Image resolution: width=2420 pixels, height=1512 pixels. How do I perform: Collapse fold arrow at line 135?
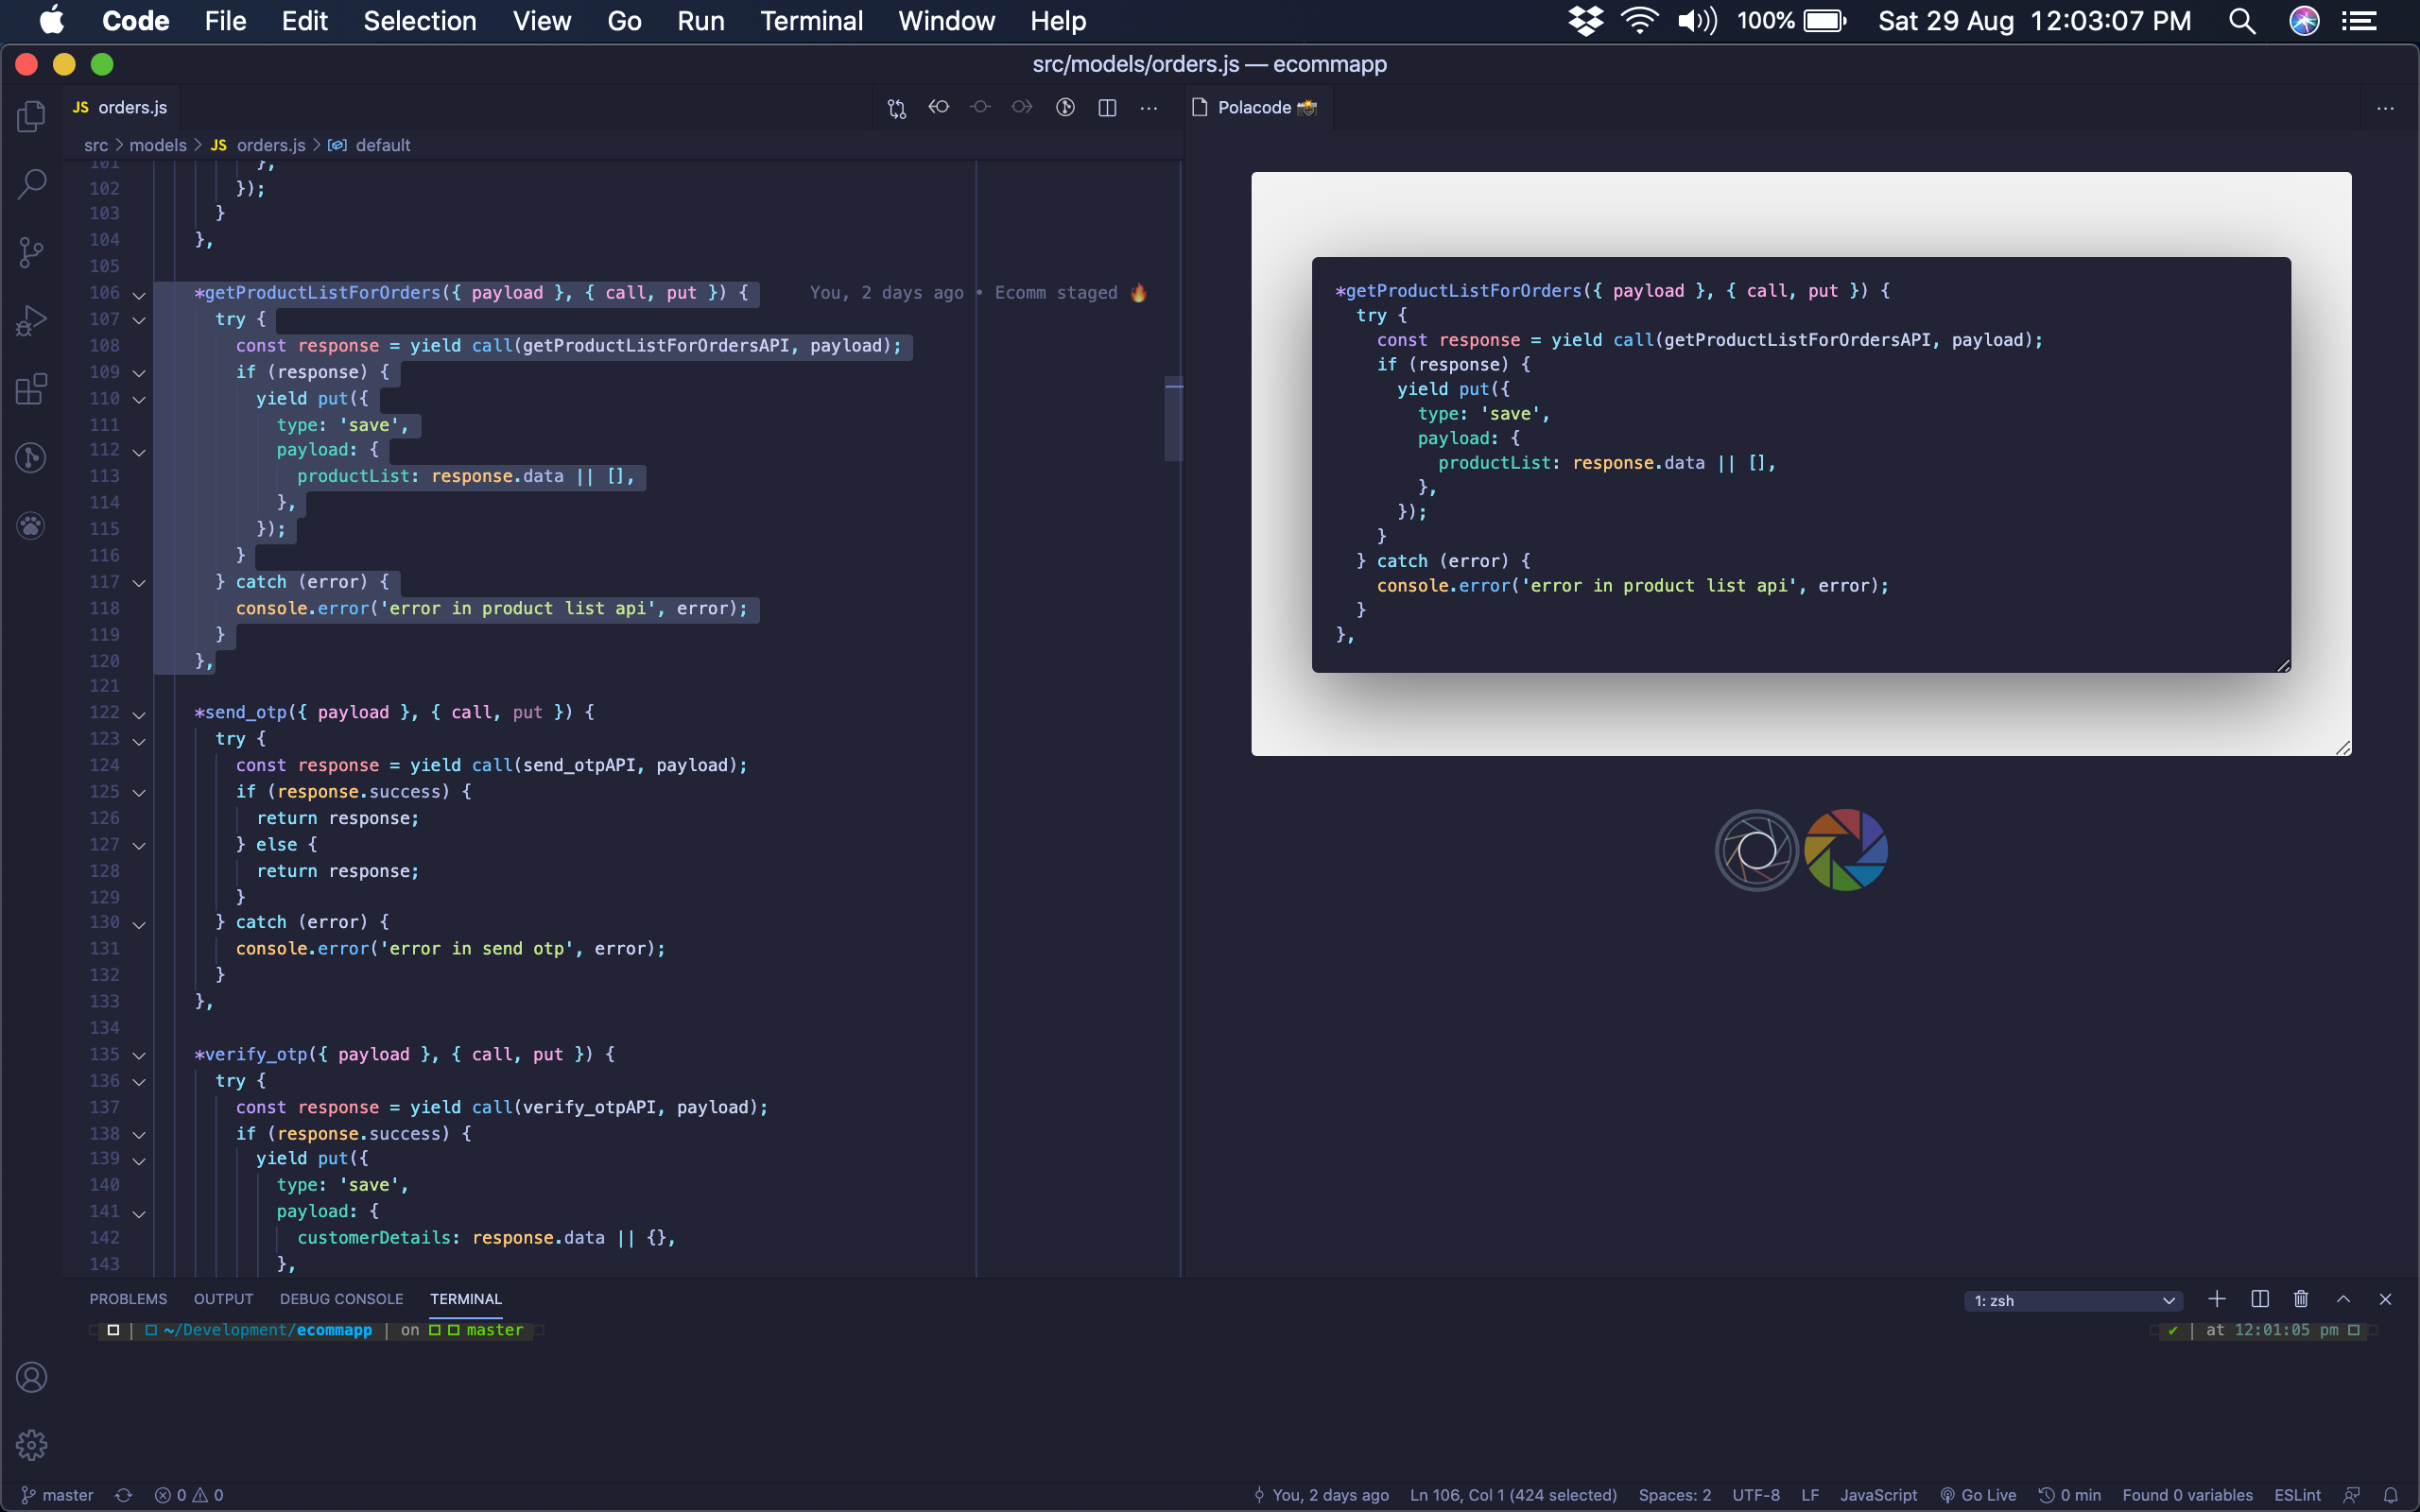139,1055
